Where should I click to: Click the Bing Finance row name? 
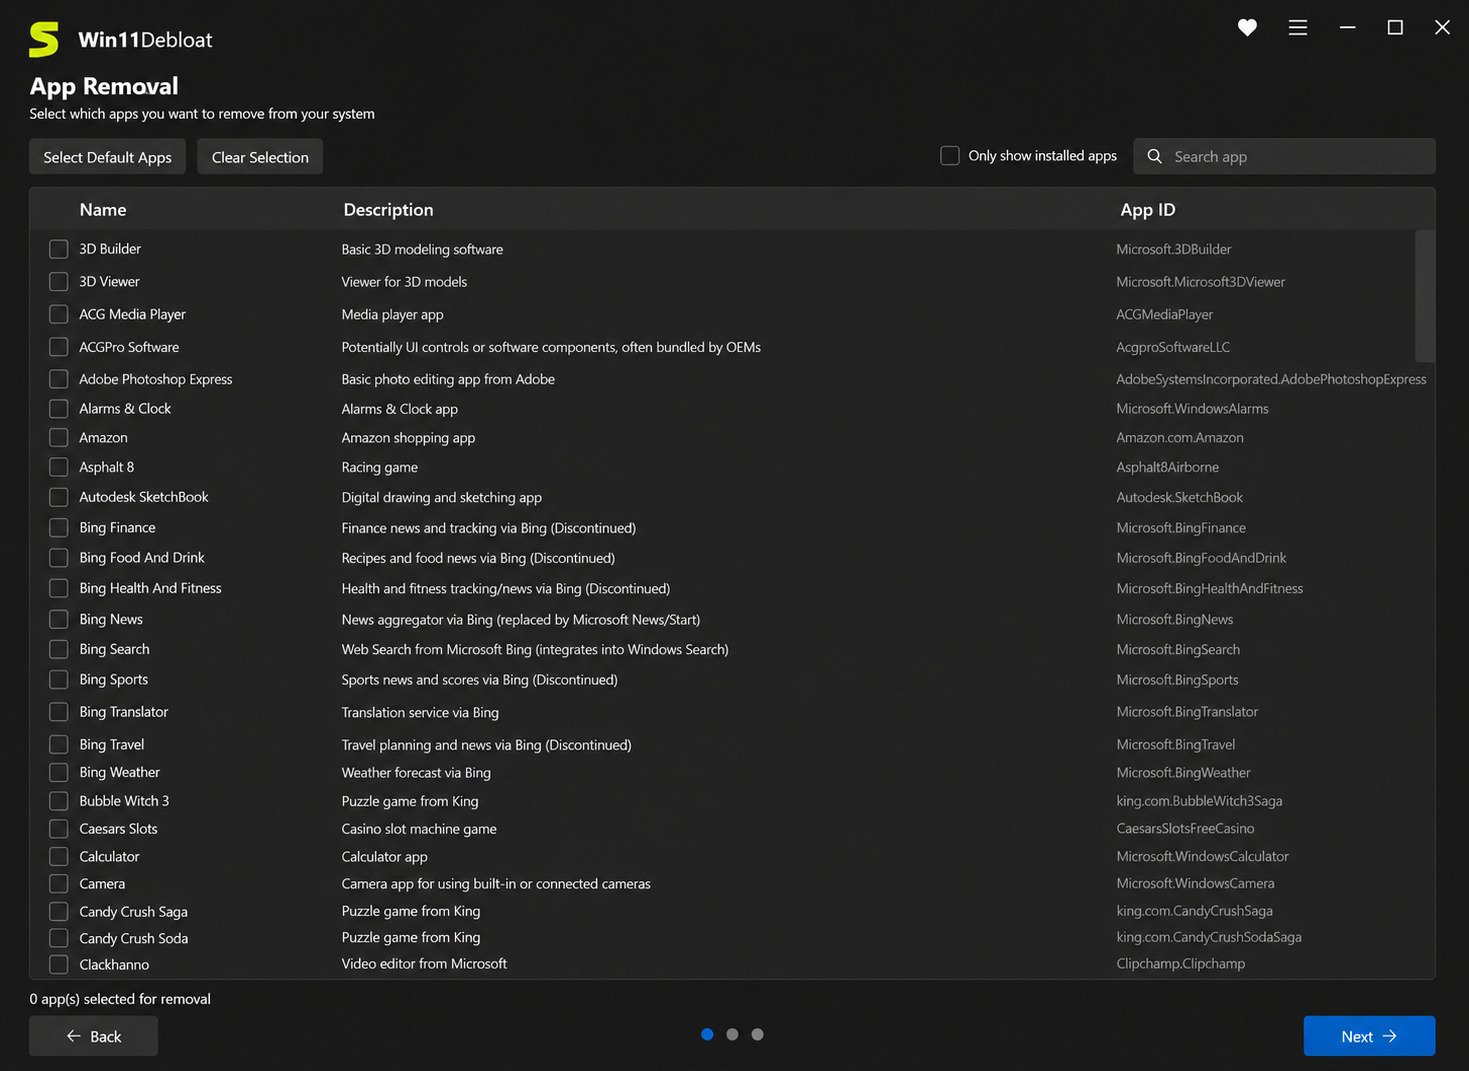pyautogui.click(x=117, y=527)
